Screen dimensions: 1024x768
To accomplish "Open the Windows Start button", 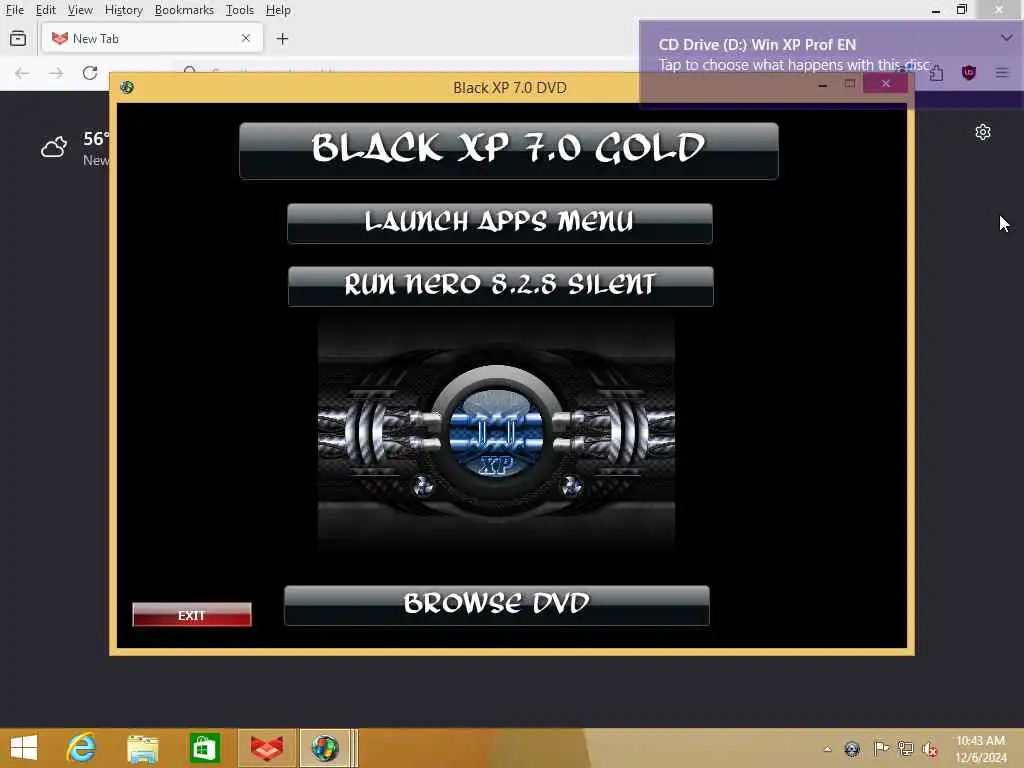I will [24, 748].
